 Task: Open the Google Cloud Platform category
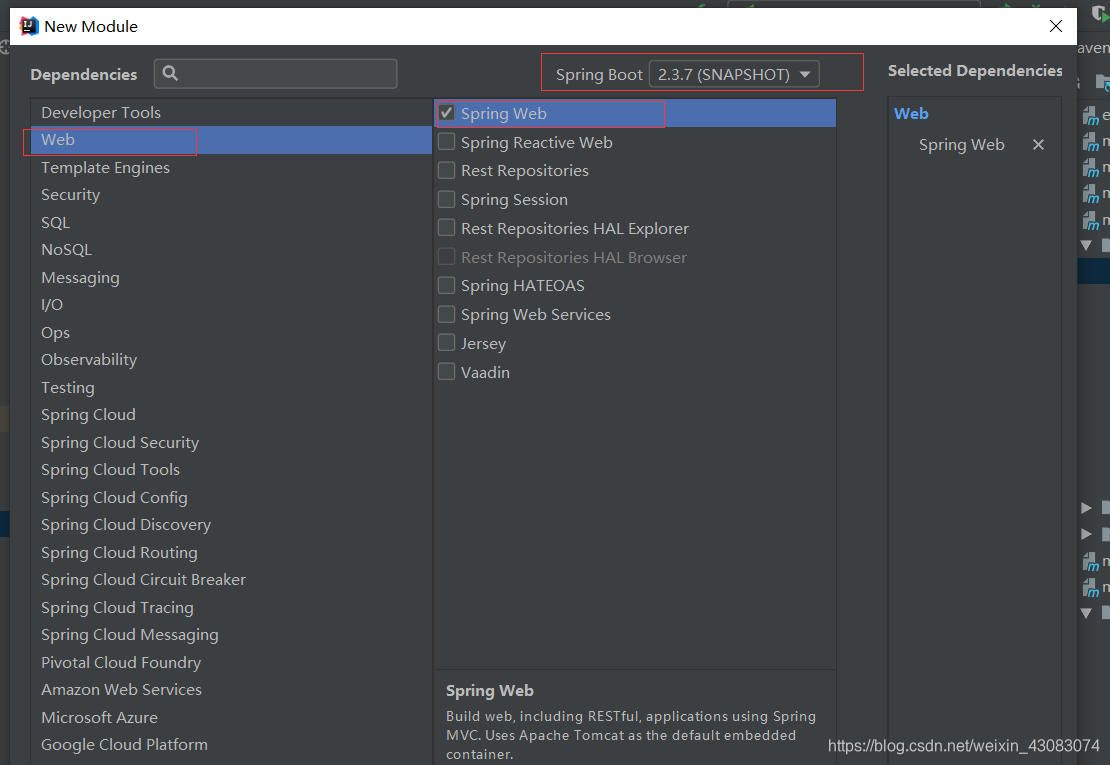(x=231, y=745)
